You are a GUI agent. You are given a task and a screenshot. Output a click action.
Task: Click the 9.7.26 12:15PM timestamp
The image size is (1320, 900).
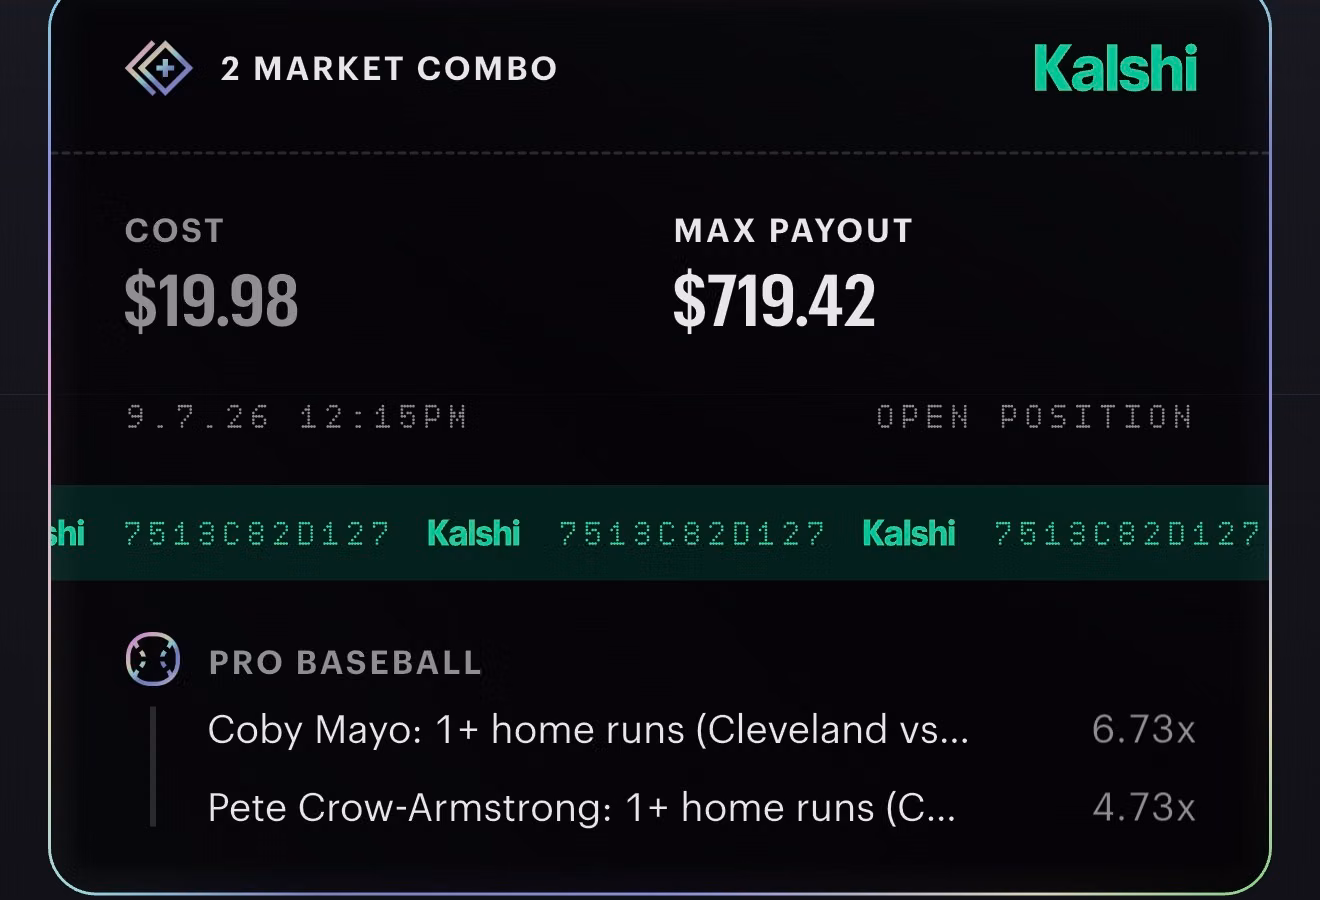pos(297,417)
